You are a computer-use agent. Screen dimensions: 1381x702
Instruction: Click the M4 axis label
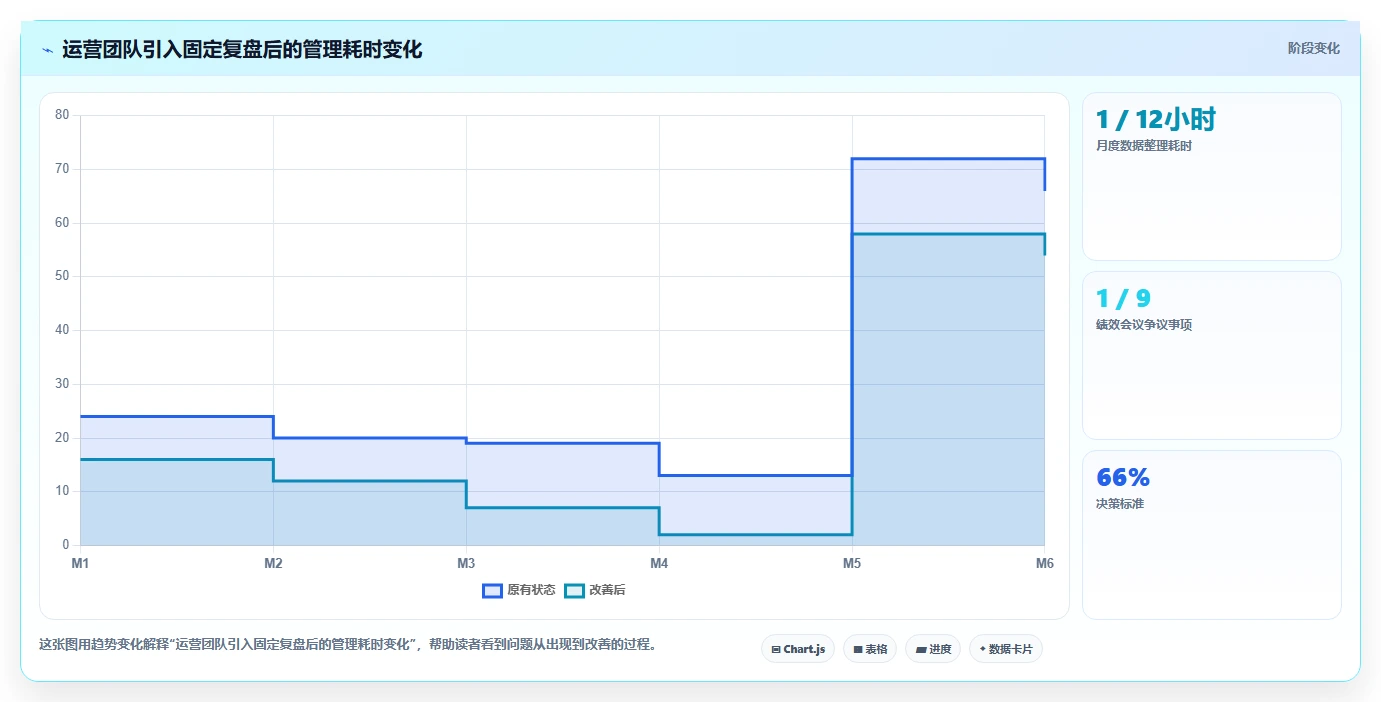pos(659,563)
